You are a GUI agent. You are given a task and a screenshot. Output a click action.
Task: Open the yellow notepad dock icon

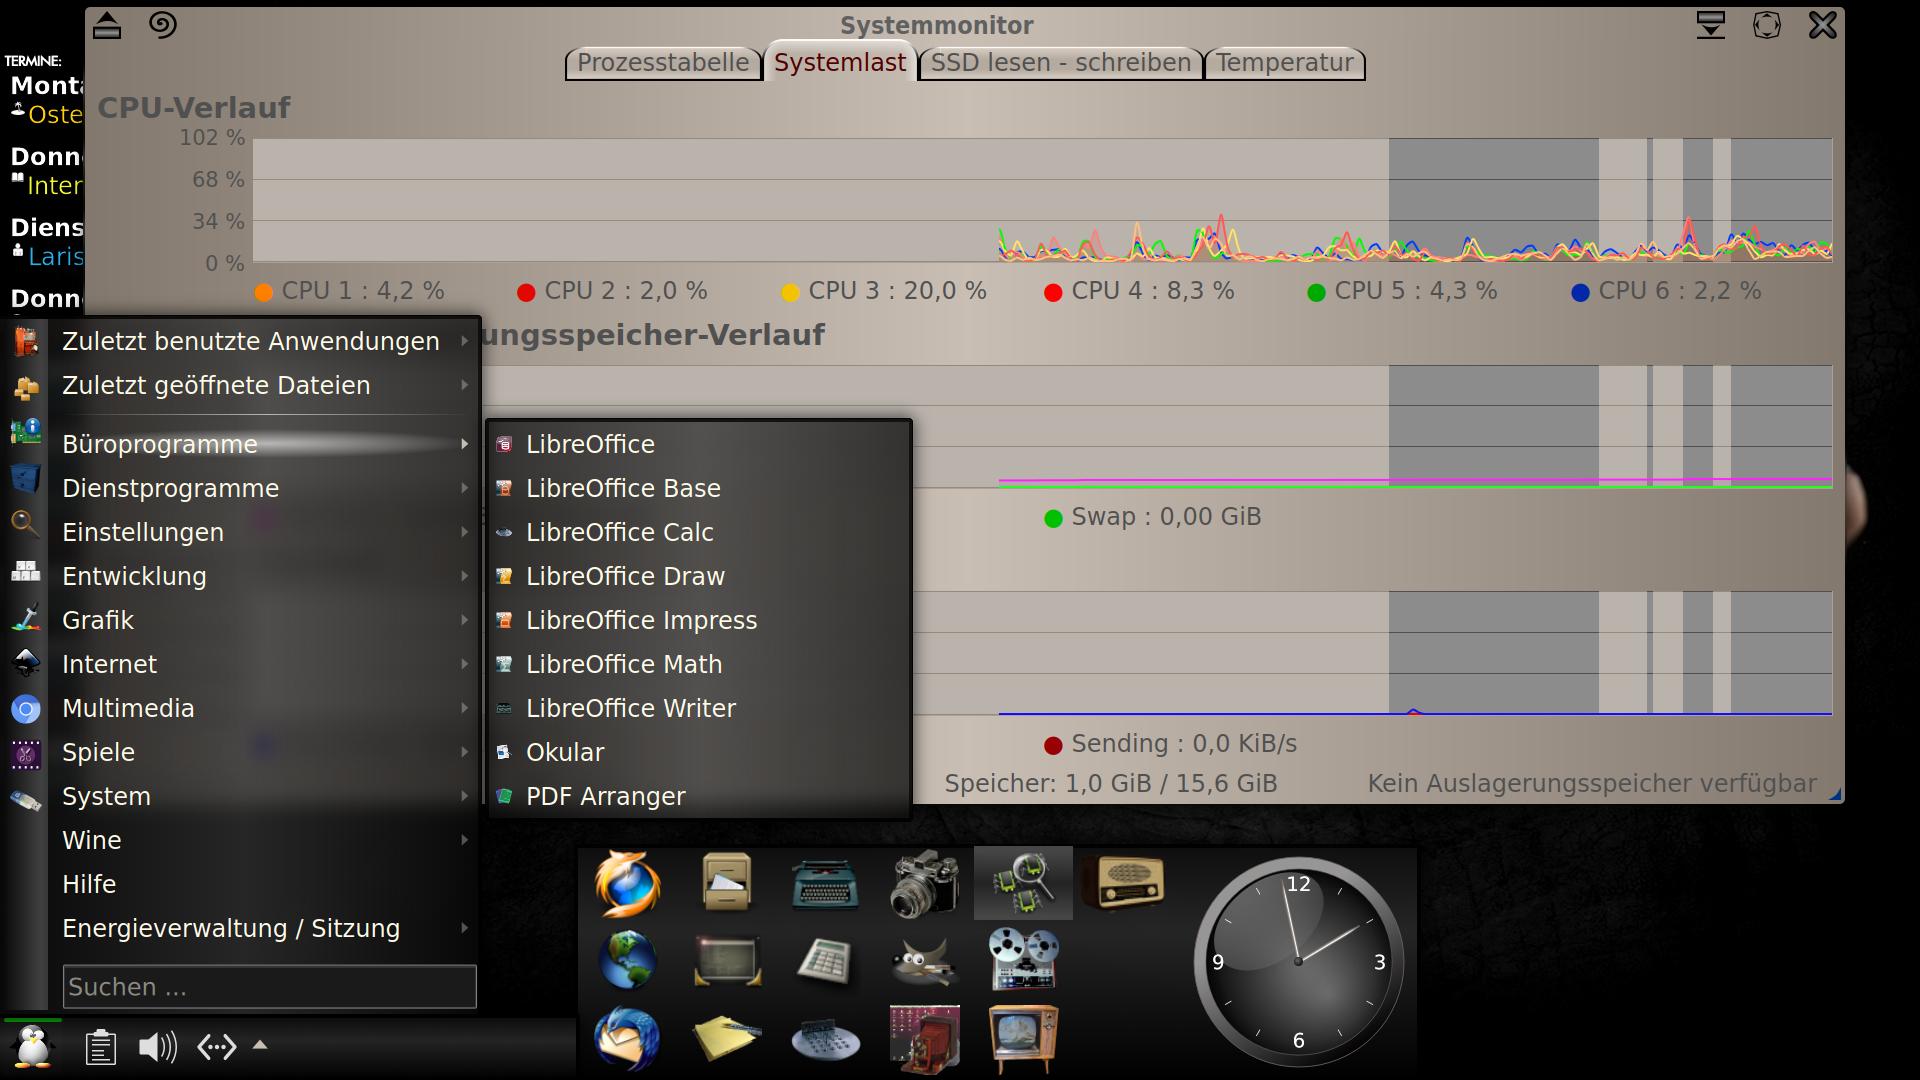(x=727, y=1039)
